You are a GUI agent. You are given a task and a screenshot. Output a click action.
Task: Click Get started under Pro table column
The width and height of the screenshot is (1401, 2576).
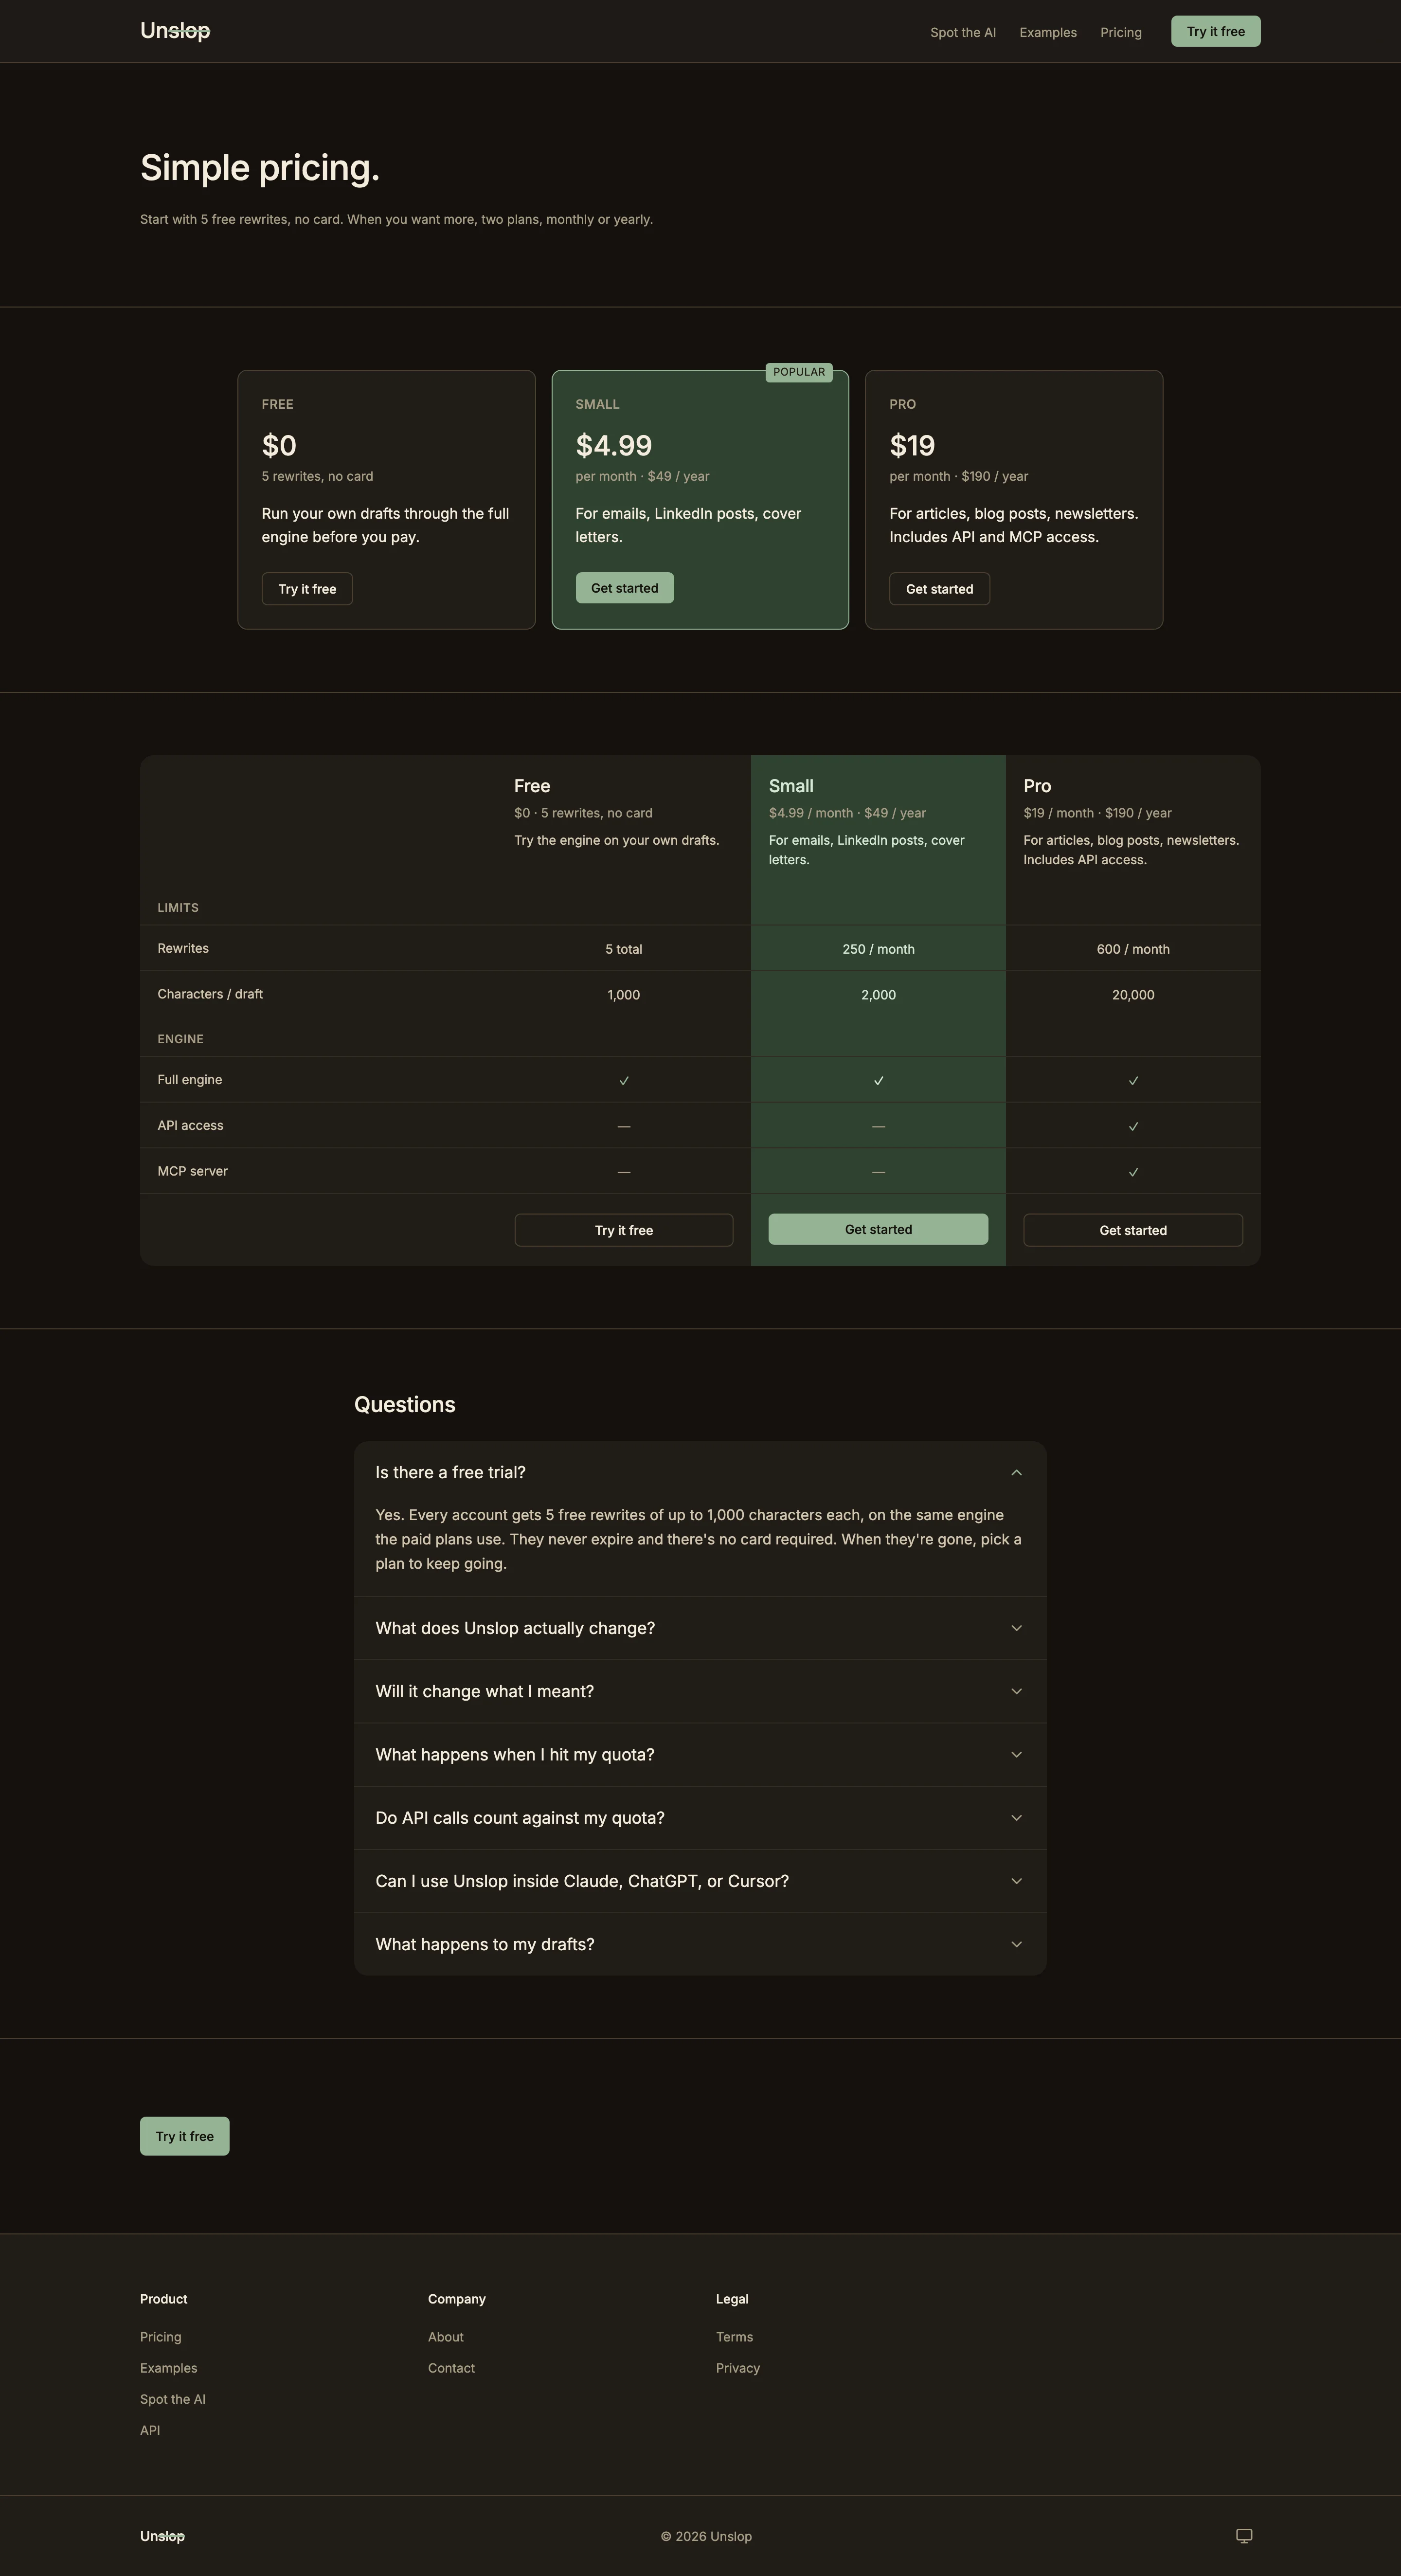pyautogui.click(x=1133, y=1230)
